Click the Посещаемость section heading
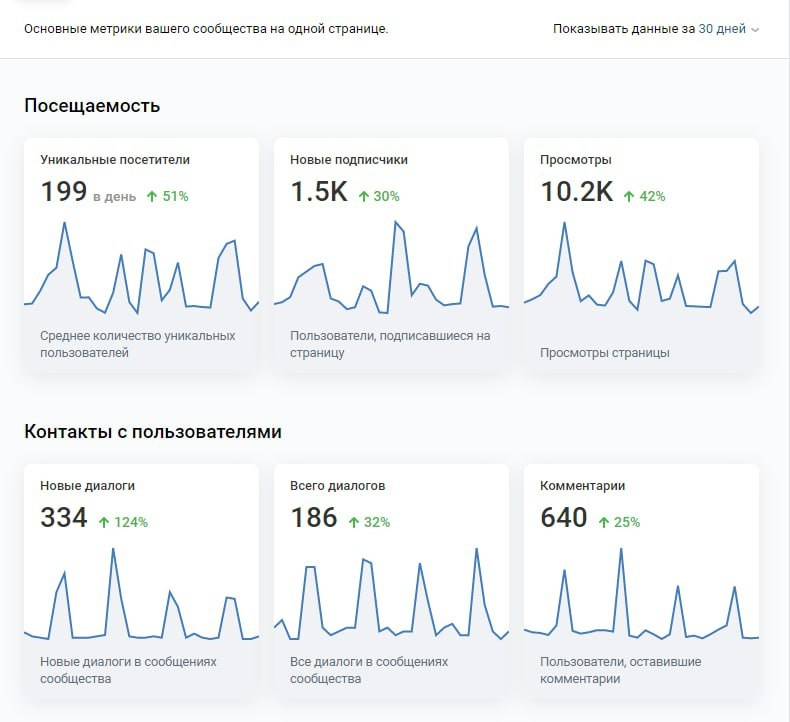 92,106
